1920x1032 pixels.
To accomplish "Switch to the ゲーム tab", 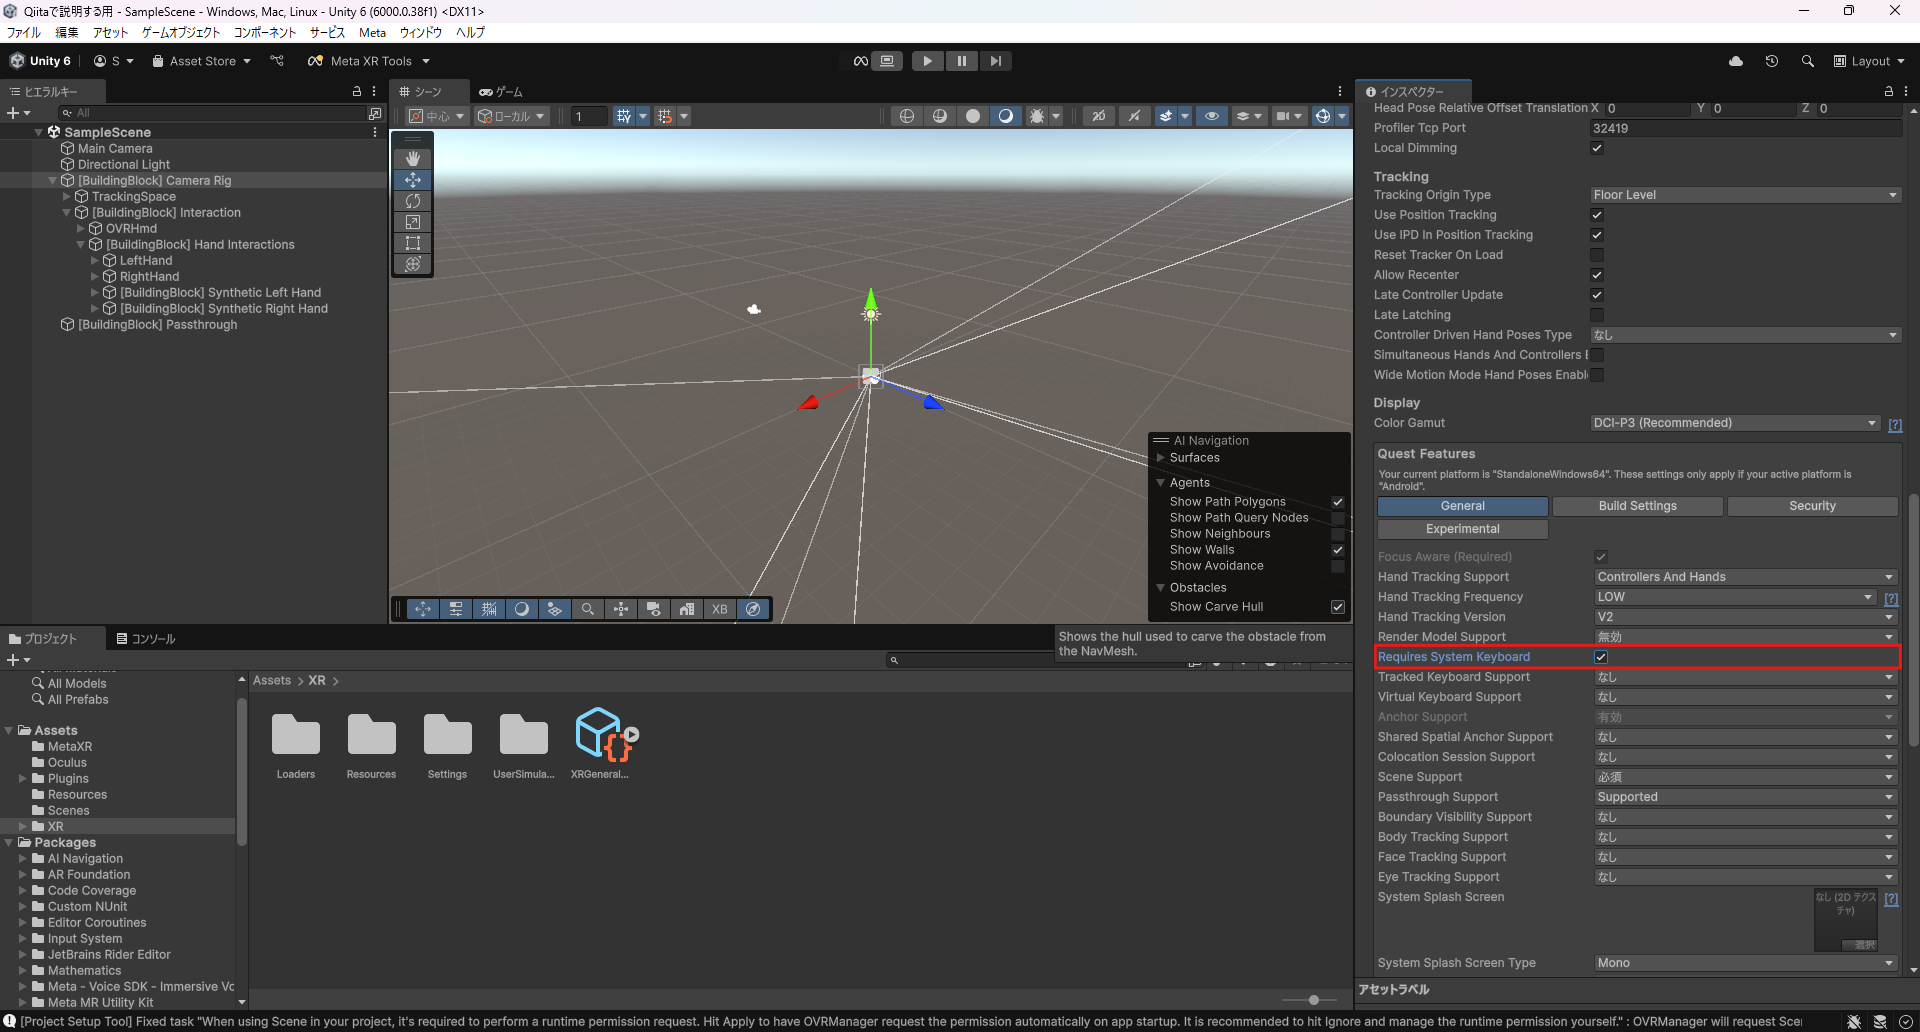I will click(502, 92).
